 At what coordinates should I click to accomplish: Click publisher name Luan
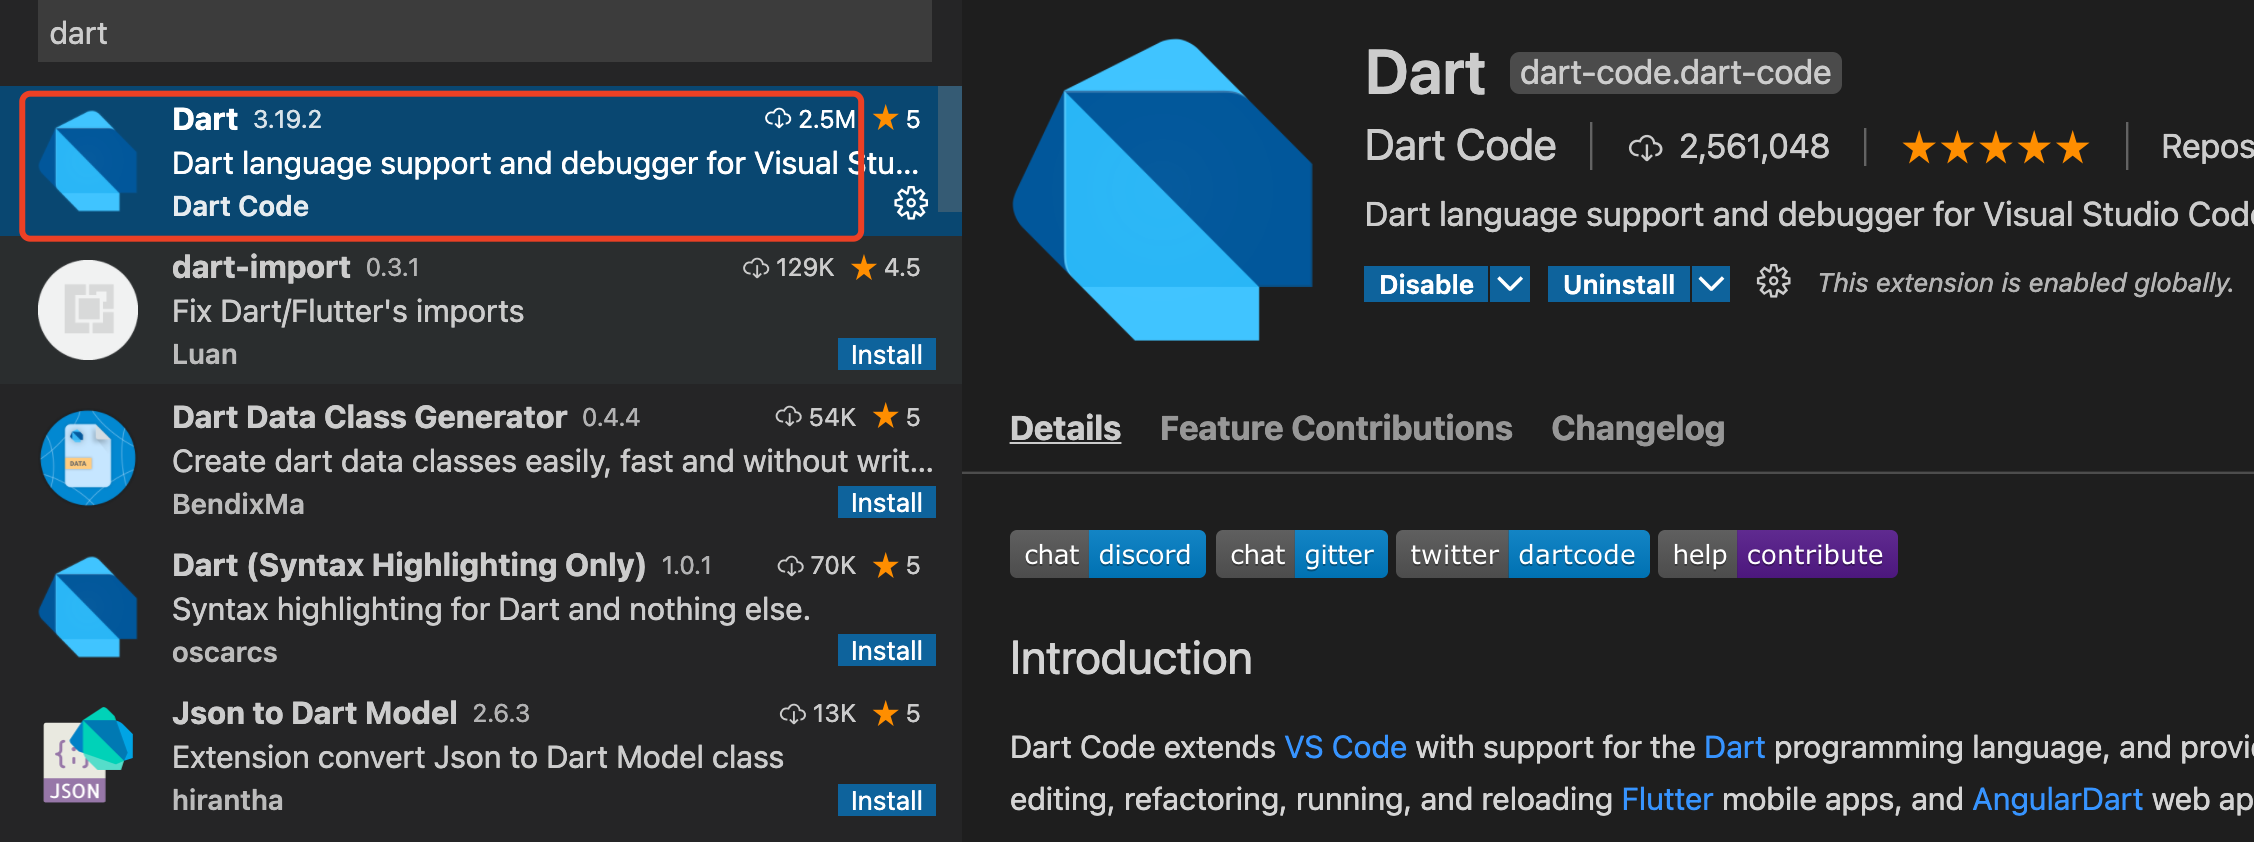click(204, 354)
